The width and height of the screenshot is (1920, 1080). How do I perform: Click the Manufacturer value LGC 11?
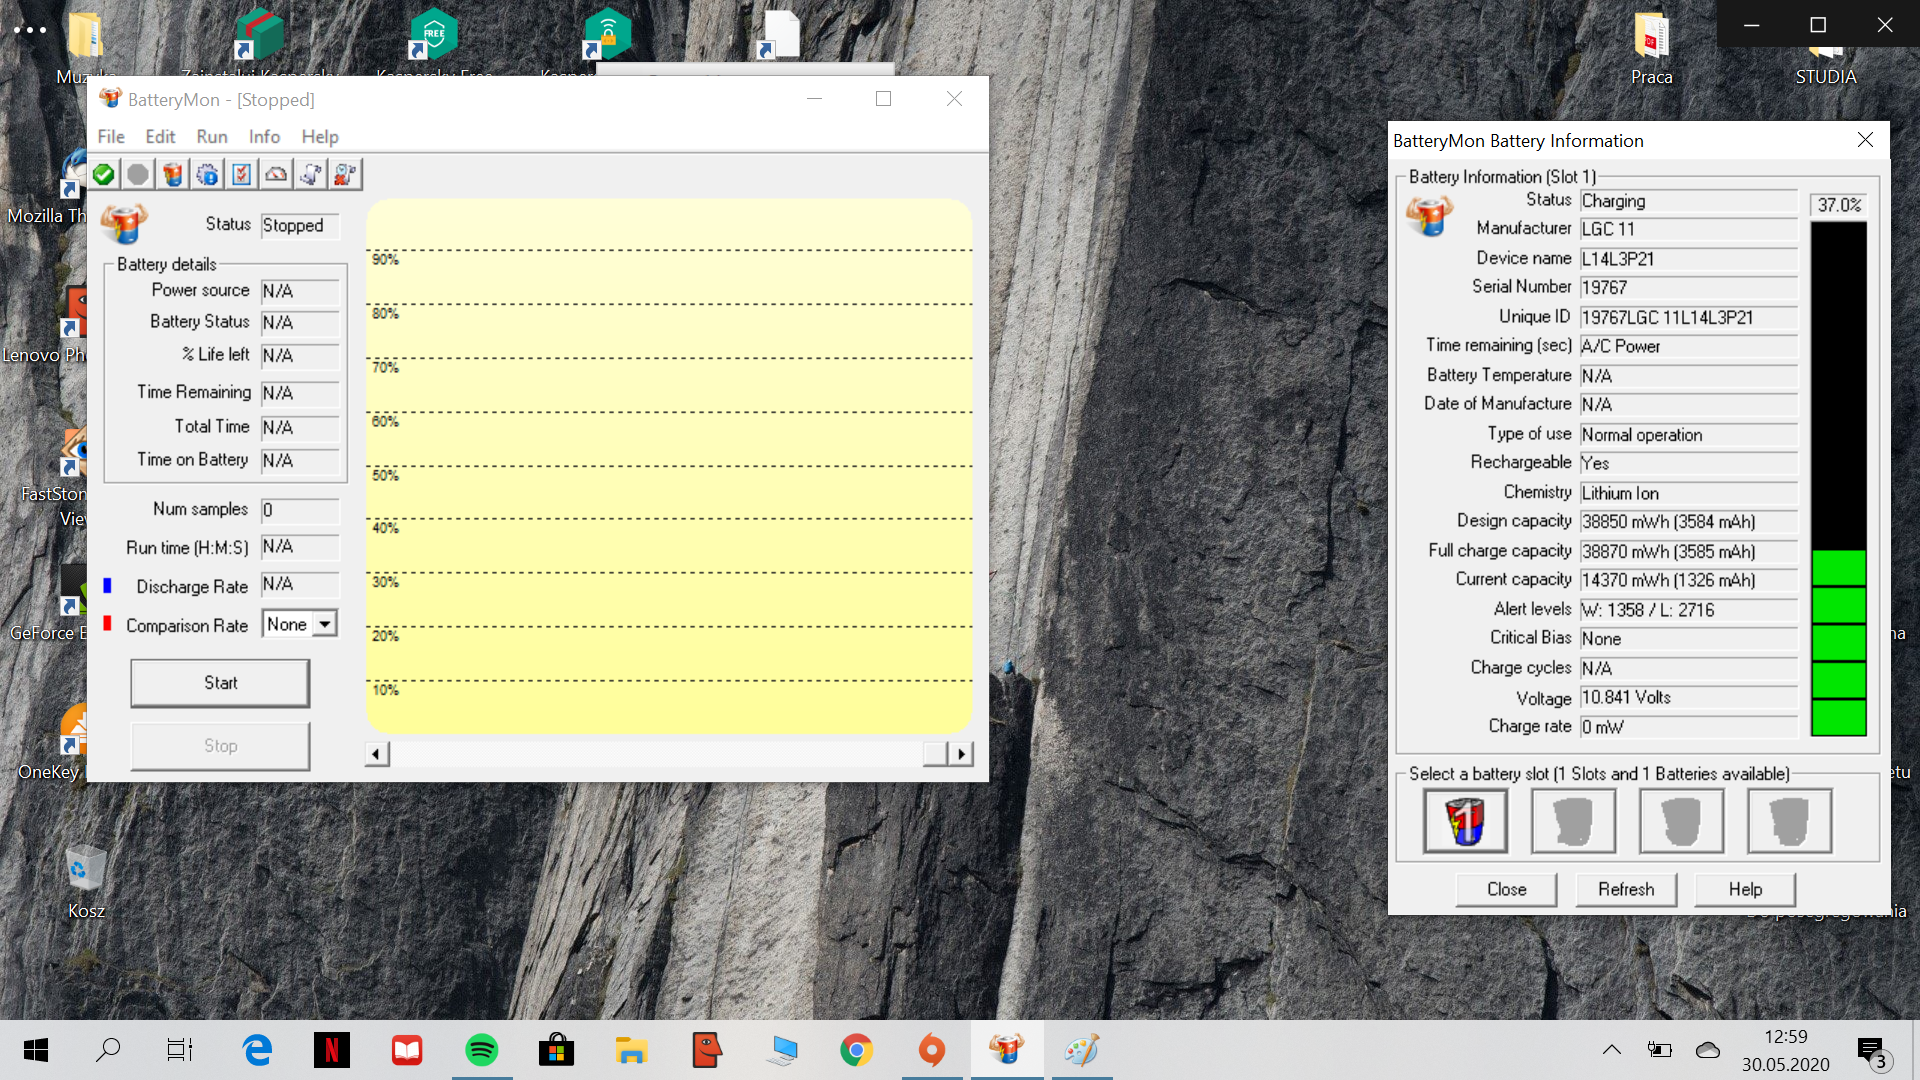click(x=1688, y=230)
